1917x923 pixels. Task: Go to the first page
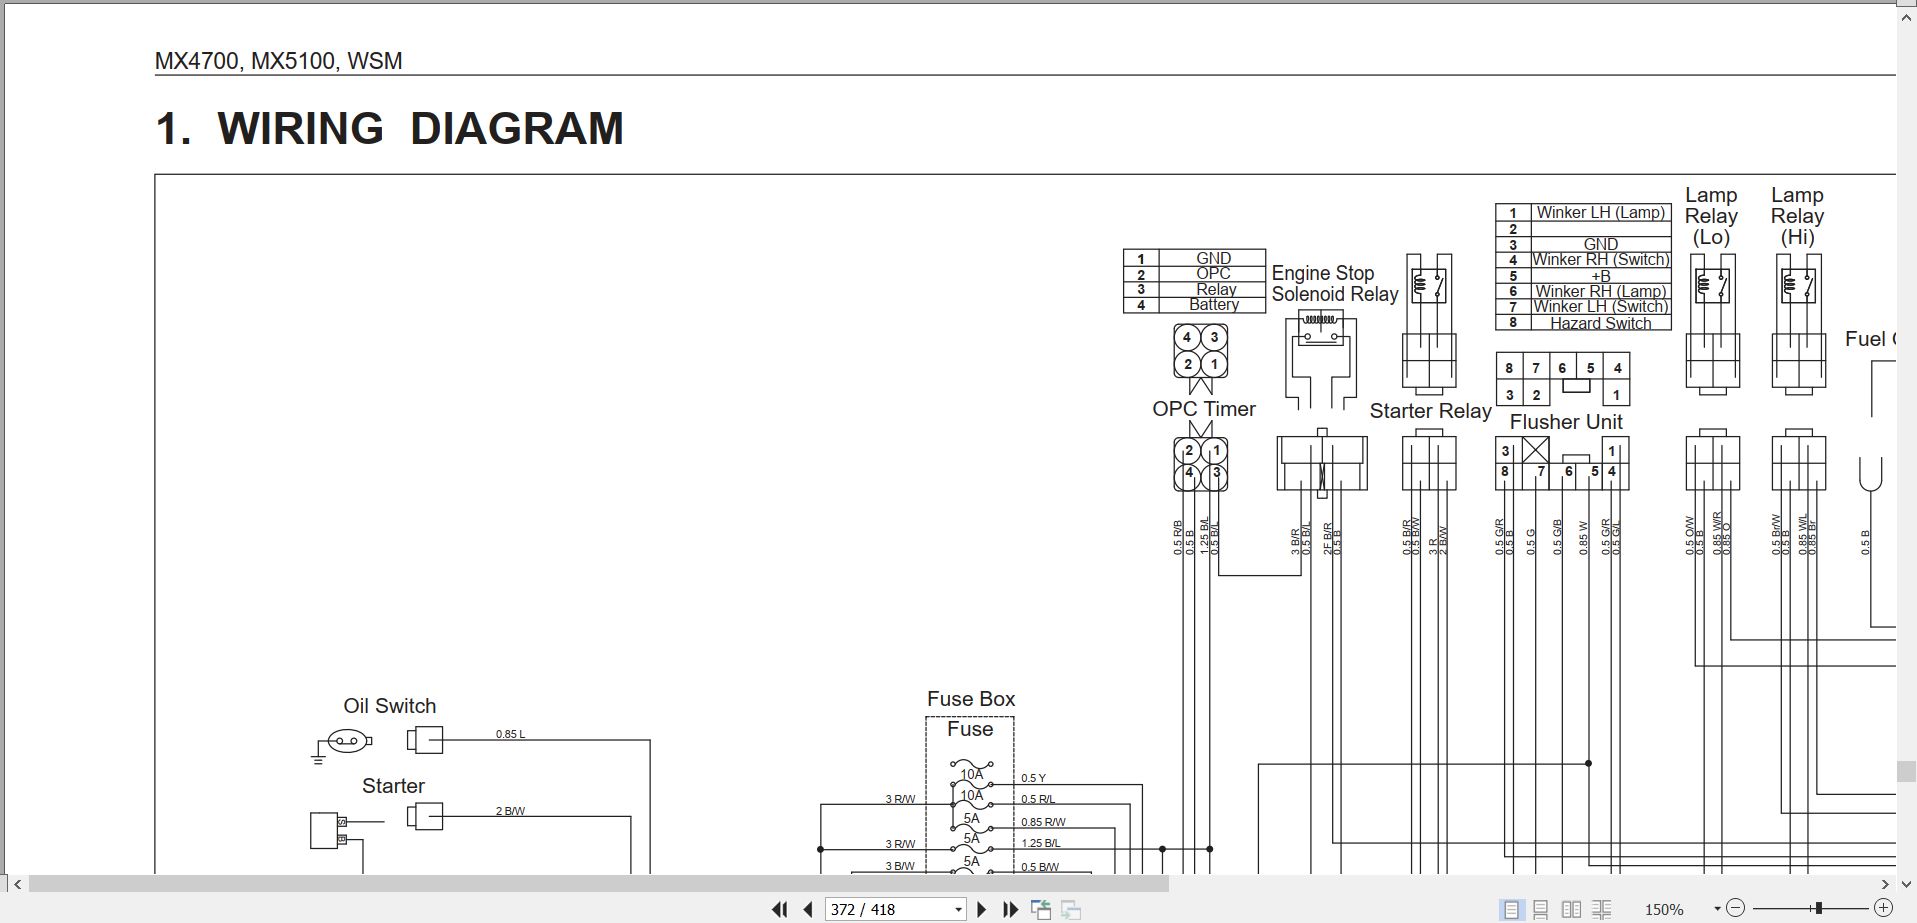779,909
